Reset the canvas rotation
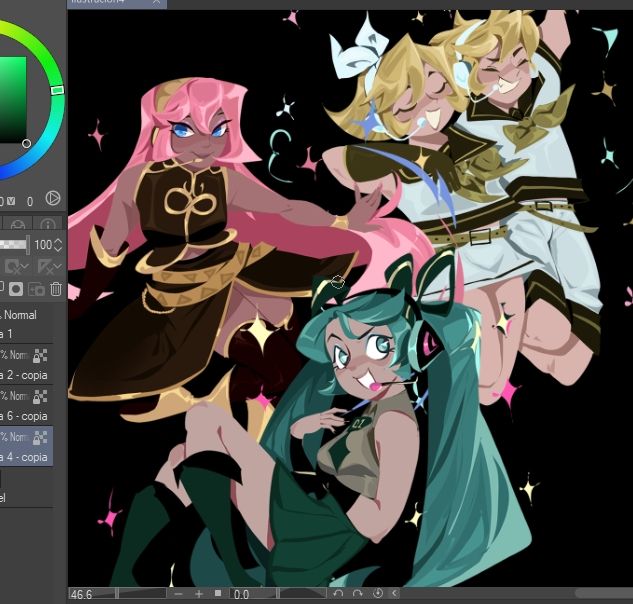The image size is (633, 604). (378, 593)
